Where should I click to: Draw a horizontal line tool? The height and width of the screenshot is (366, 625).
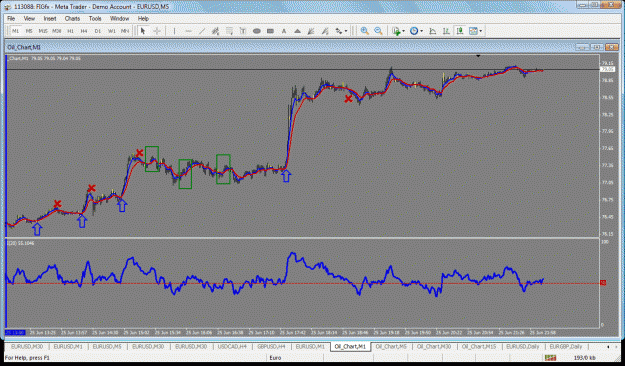pyautogui.click(x=189, y=31)
